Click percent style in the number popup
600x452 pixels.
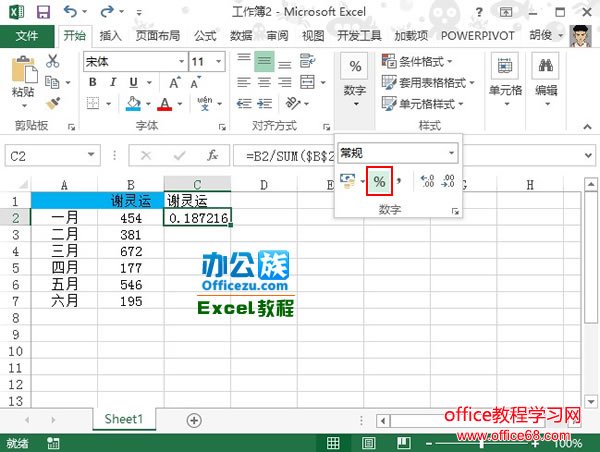(379, 181)
